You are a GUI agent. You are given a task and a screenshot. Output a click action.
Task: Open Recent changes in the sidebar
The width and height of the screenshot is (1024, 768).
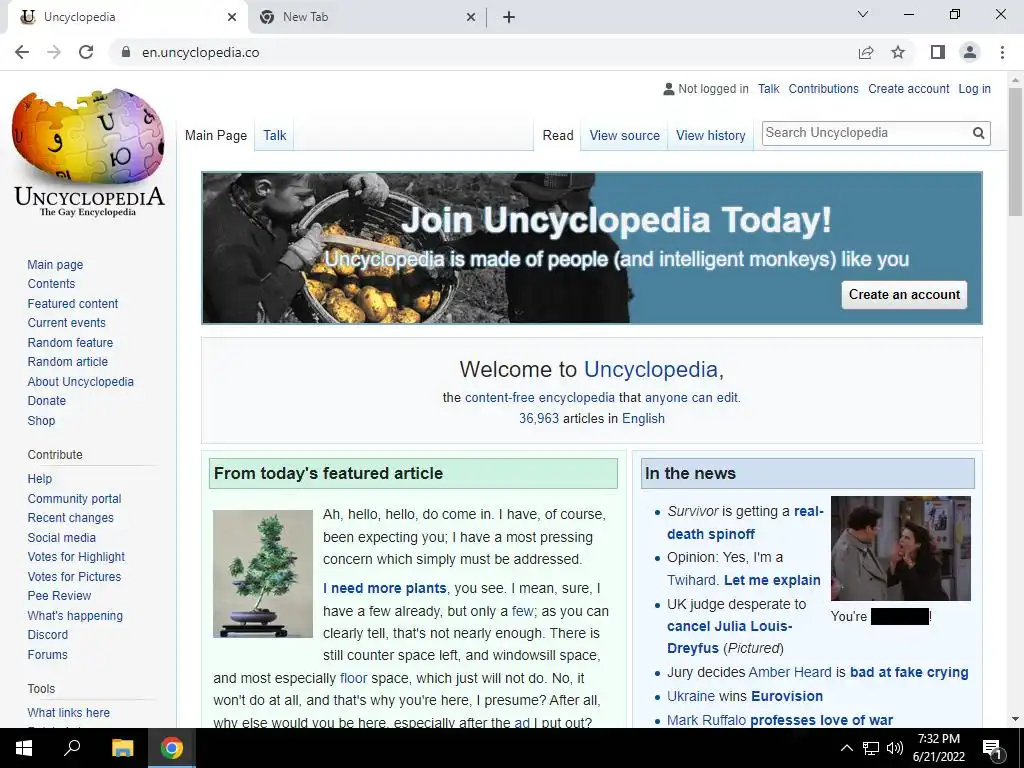tap(71, 518)
